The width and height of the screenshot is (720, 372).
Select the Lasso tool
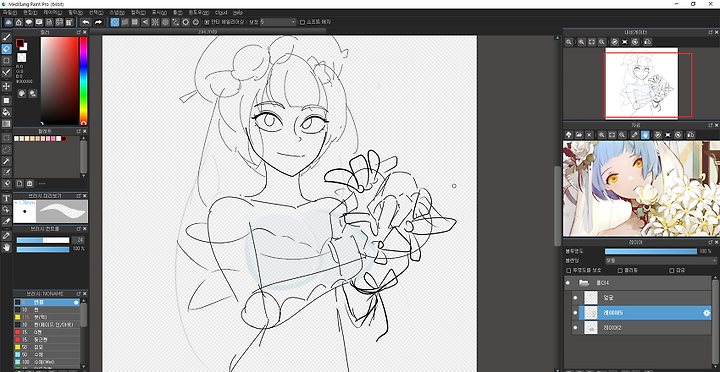point(6,149)
